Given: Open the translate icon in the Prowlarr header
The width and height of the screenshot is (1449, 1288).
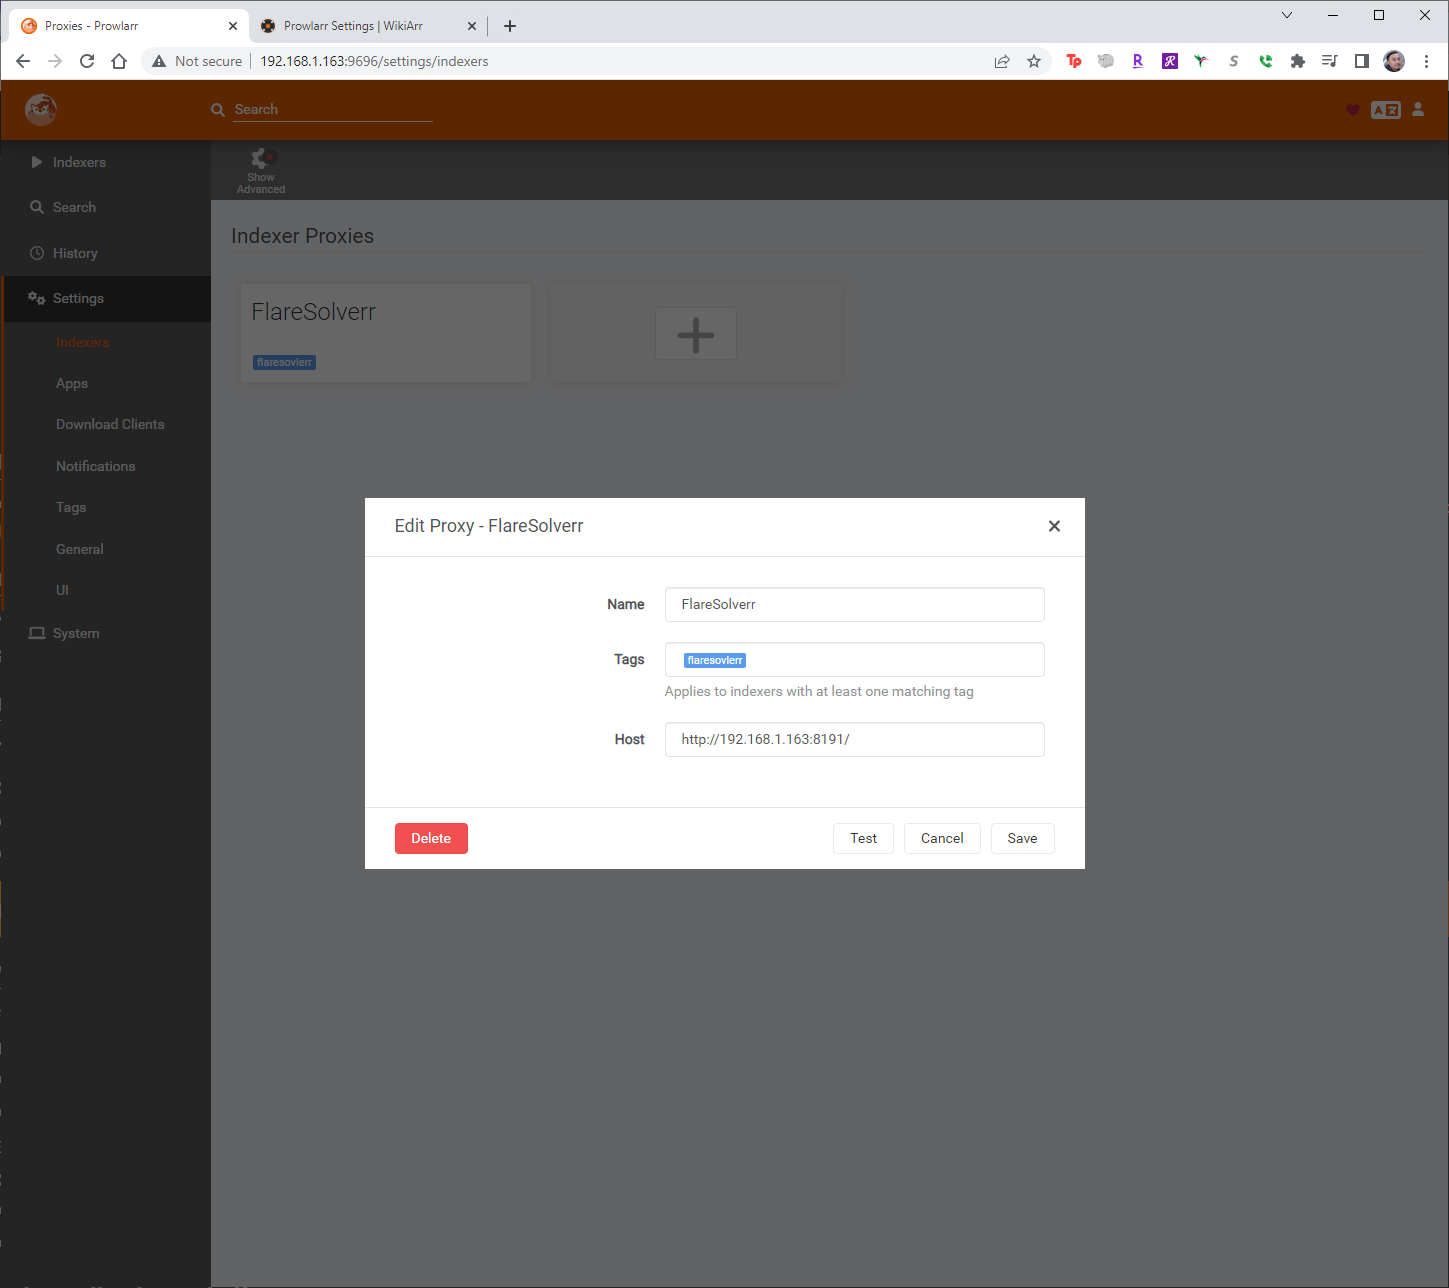Looking at the screenshot, I should [x=1386, y=110].
